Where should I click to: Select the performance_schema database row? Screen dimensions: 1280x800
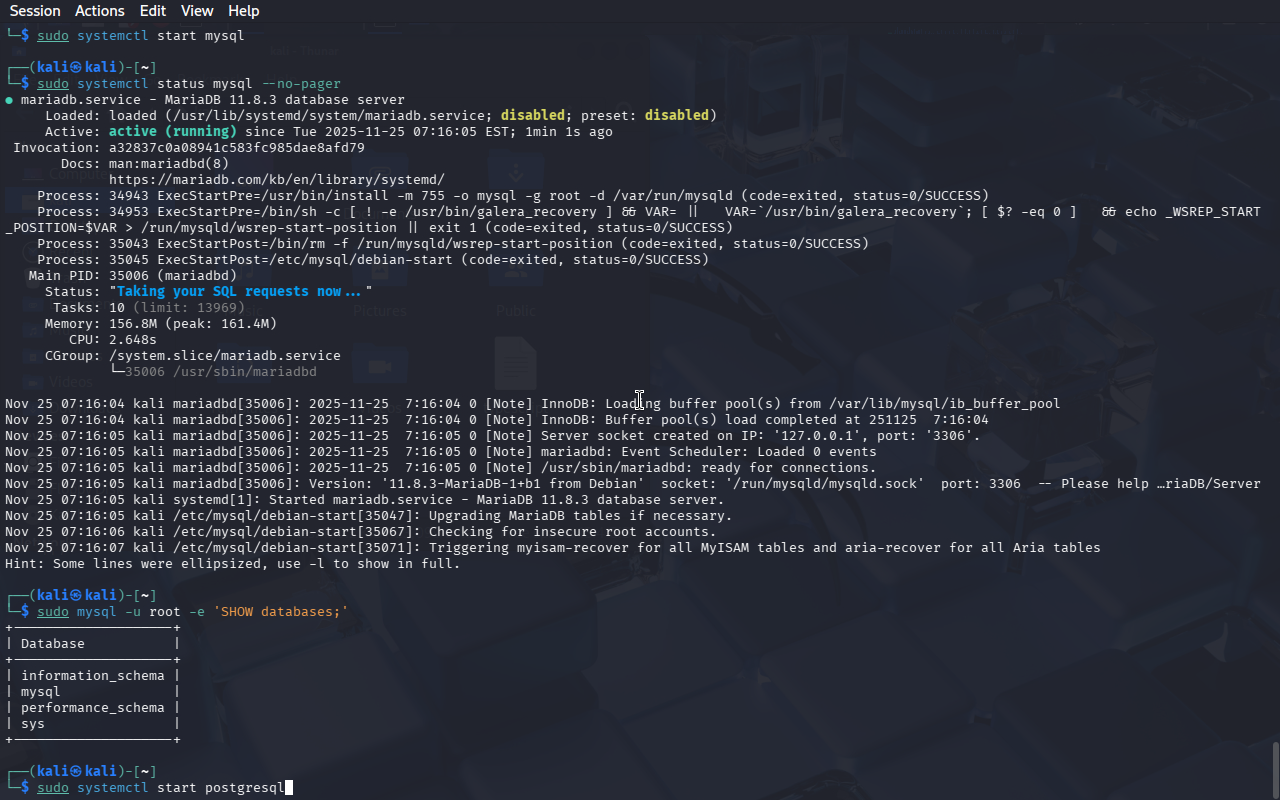92,708
